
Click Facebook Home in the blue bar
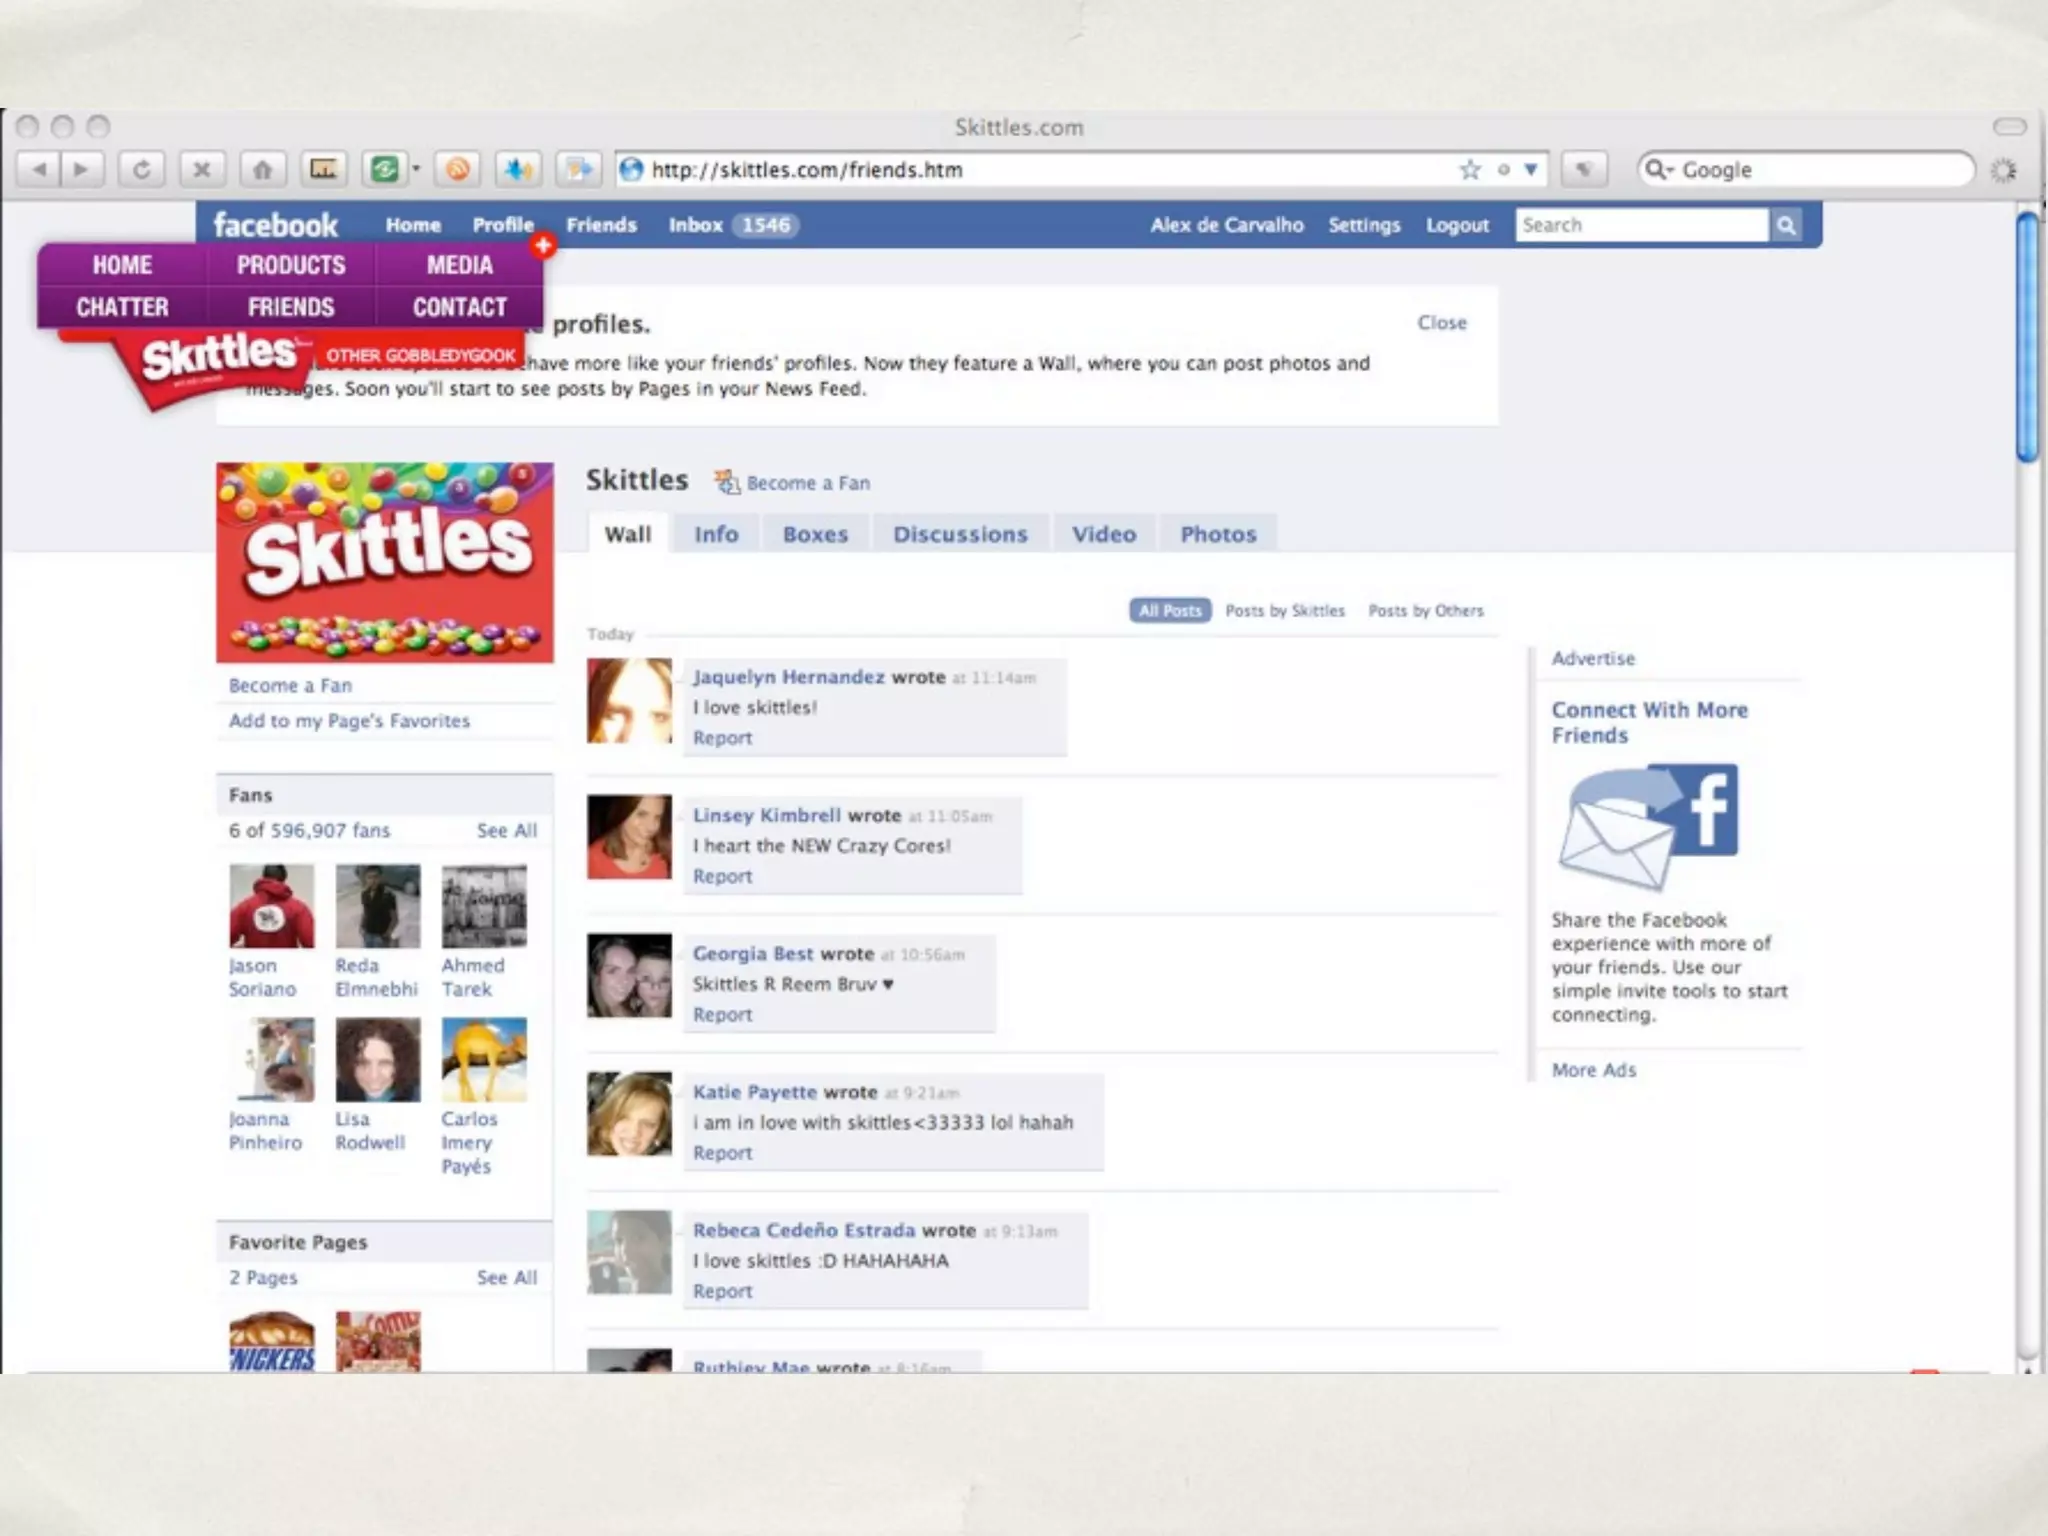tap(414, 225)
